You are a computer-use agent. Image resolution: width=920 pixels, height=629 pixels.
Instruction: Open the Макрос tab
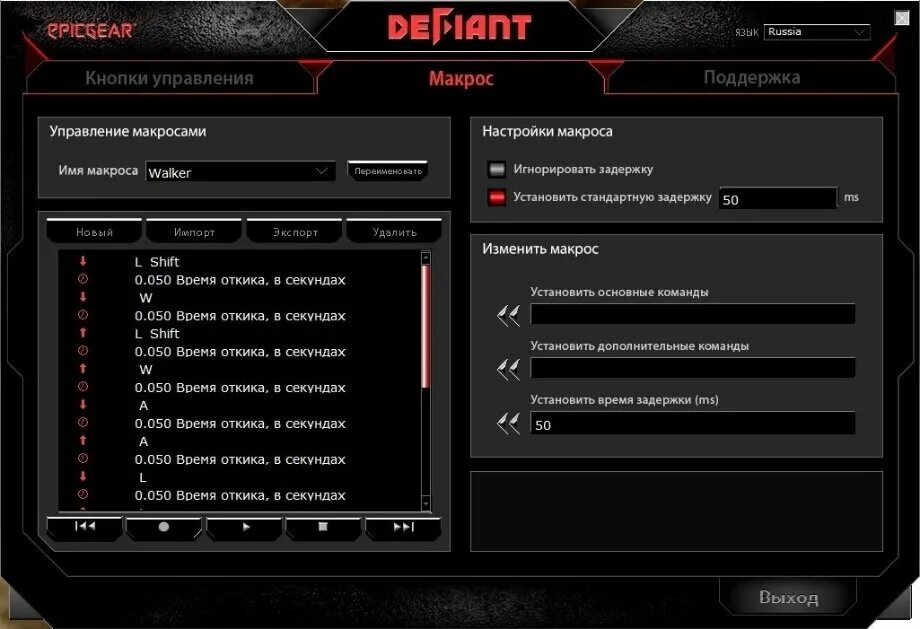click(x=461, y=78)
